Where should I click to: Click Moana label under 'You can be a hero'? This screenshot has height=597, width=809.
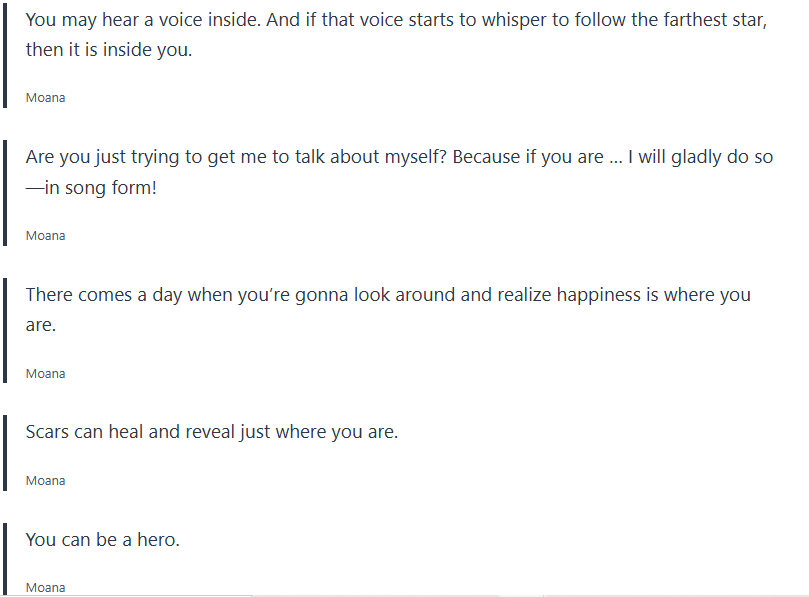(45, 588)
